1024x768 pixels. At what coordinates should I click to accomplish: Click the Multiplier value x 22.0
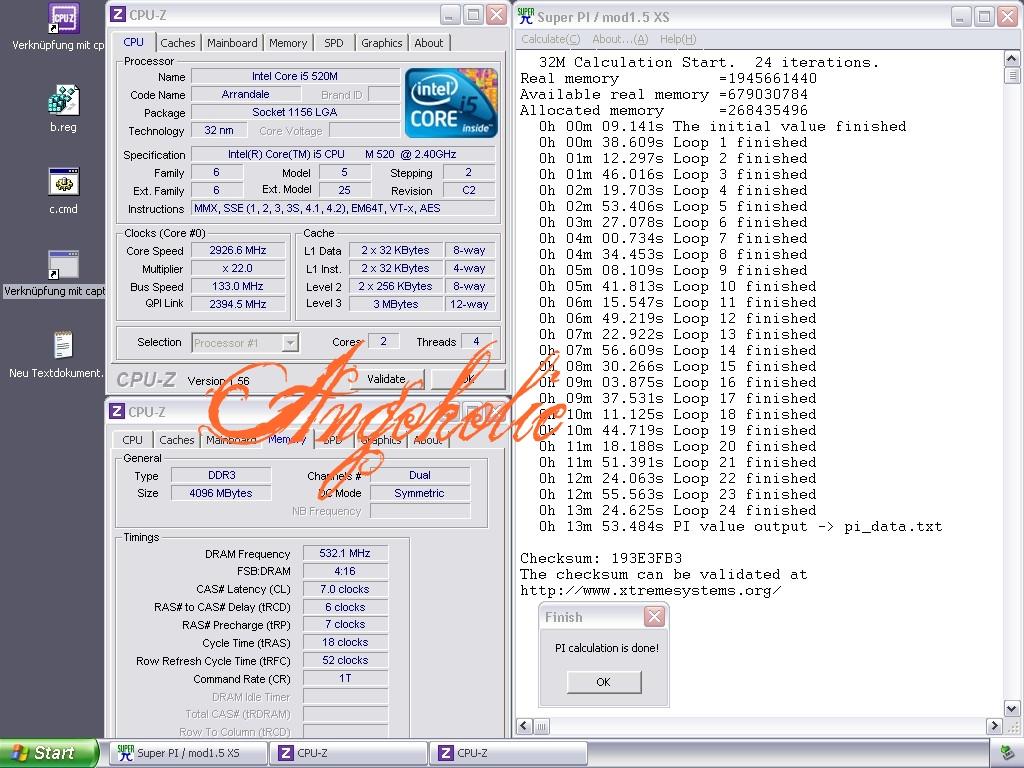(238, 268)
